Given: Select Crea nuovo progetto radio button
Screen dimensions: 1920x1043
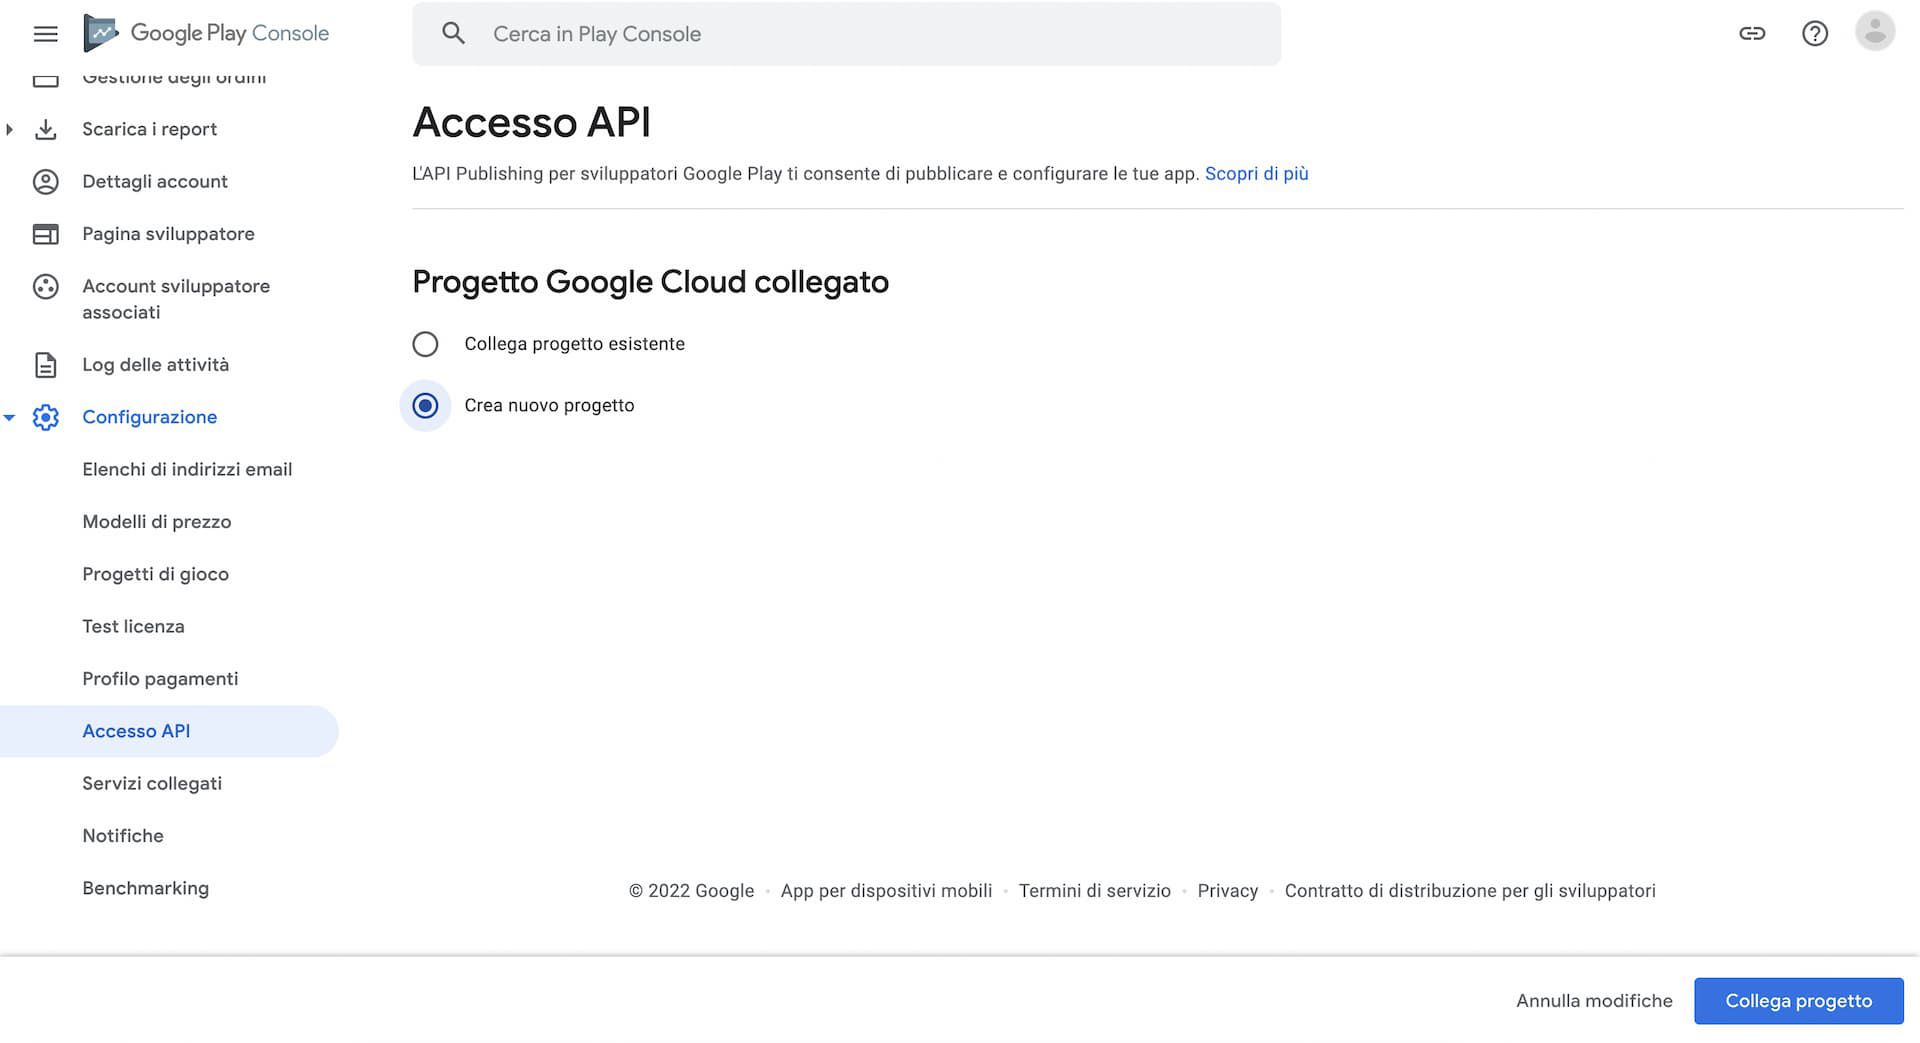Looking at the screenshot, I should click(x=425, y=406).
